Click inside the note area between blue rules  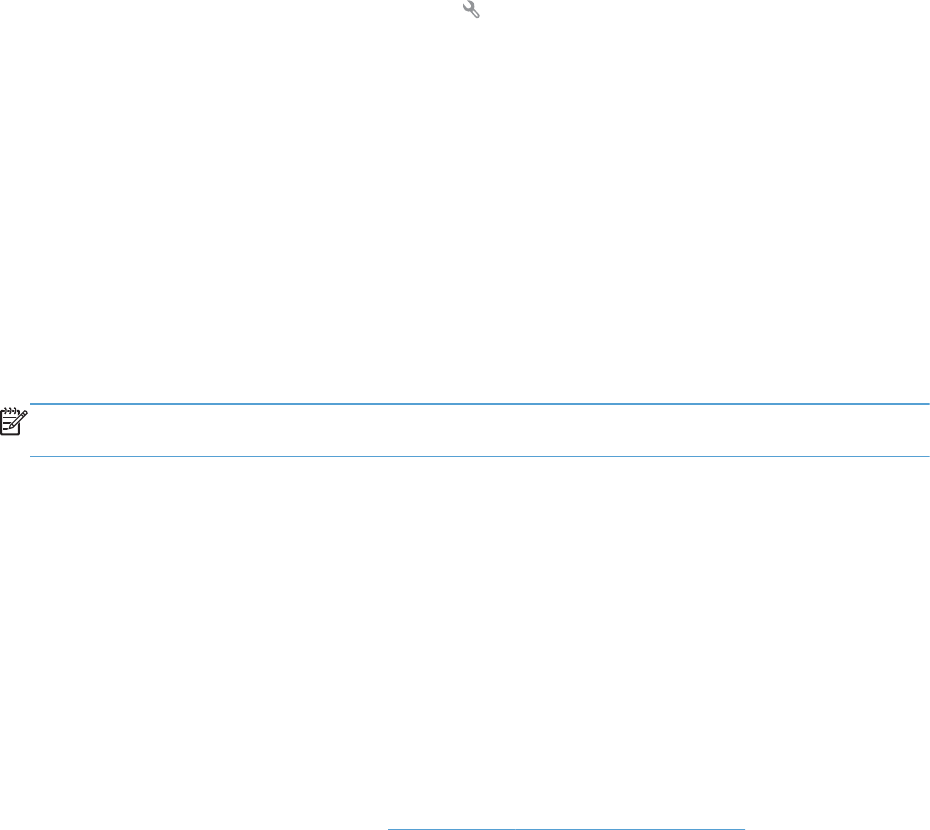coord(479,430)
